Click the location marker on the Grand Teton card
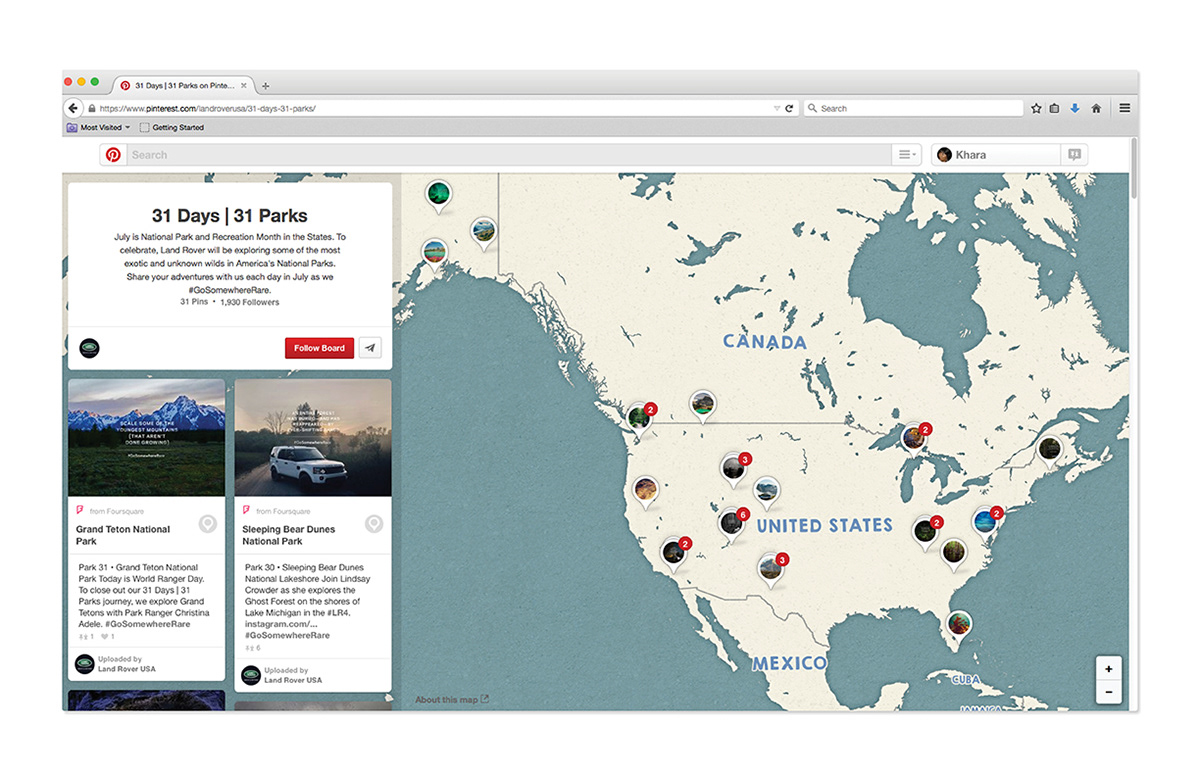 [x=208, y=524]
